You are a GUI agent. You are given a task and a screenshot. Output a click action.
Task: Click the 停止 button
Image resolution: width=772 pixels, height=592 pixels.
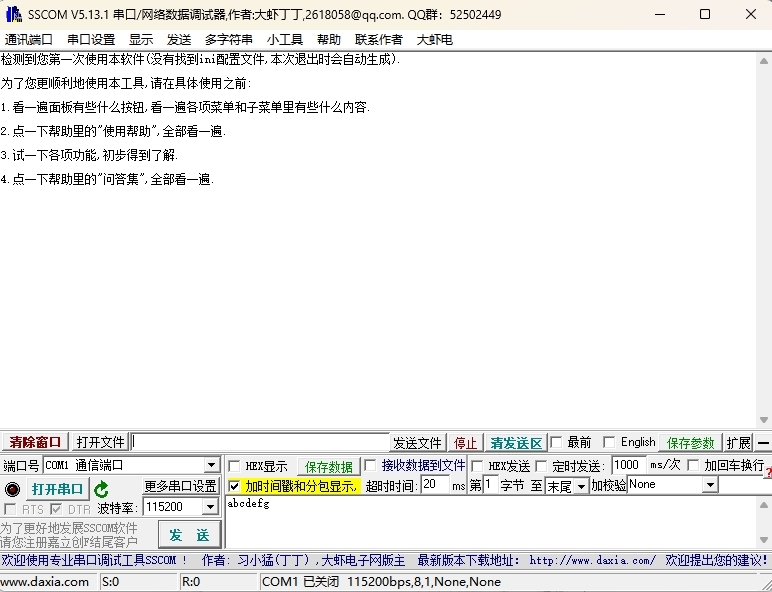[x=465, y=443]
